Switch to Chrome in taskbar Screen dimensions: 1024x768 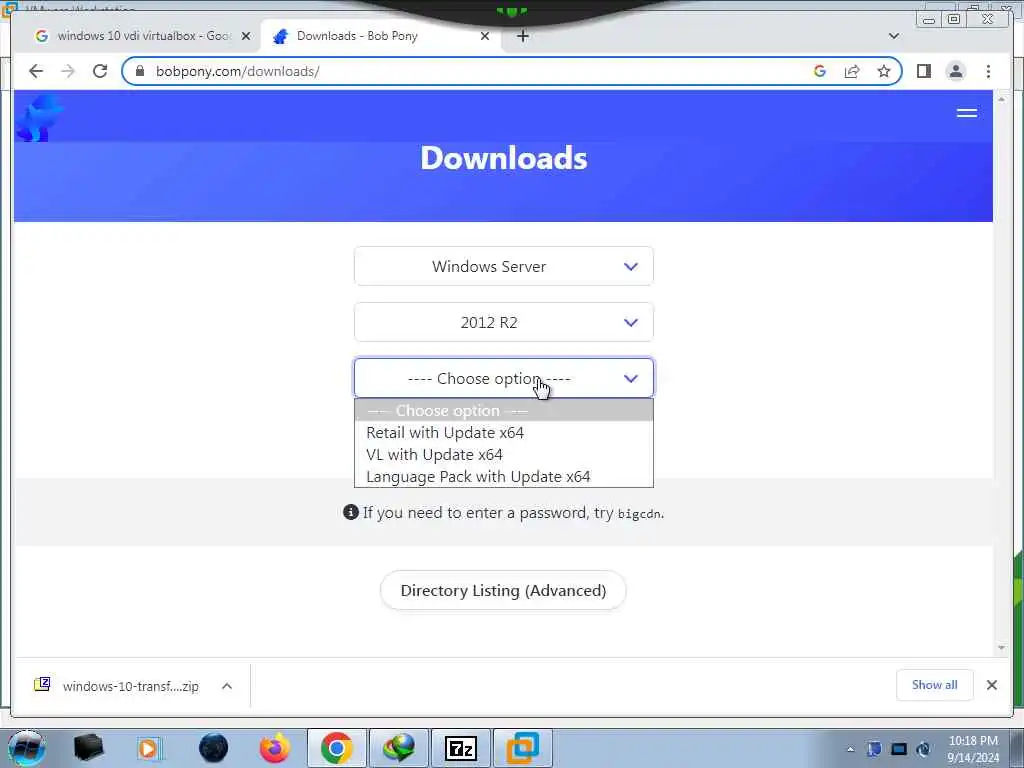336,748
